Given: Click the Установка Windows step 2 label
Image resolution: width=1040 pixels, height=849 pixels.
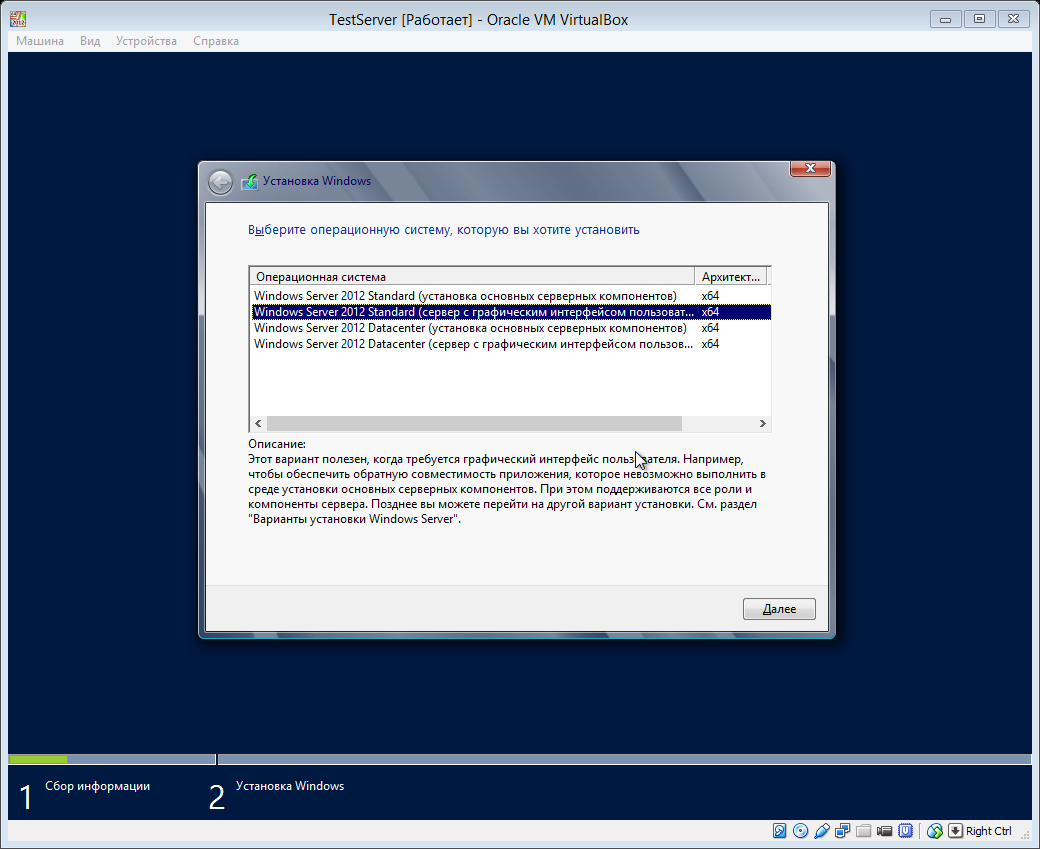Looking at the screenshot, I should [290, 786].
